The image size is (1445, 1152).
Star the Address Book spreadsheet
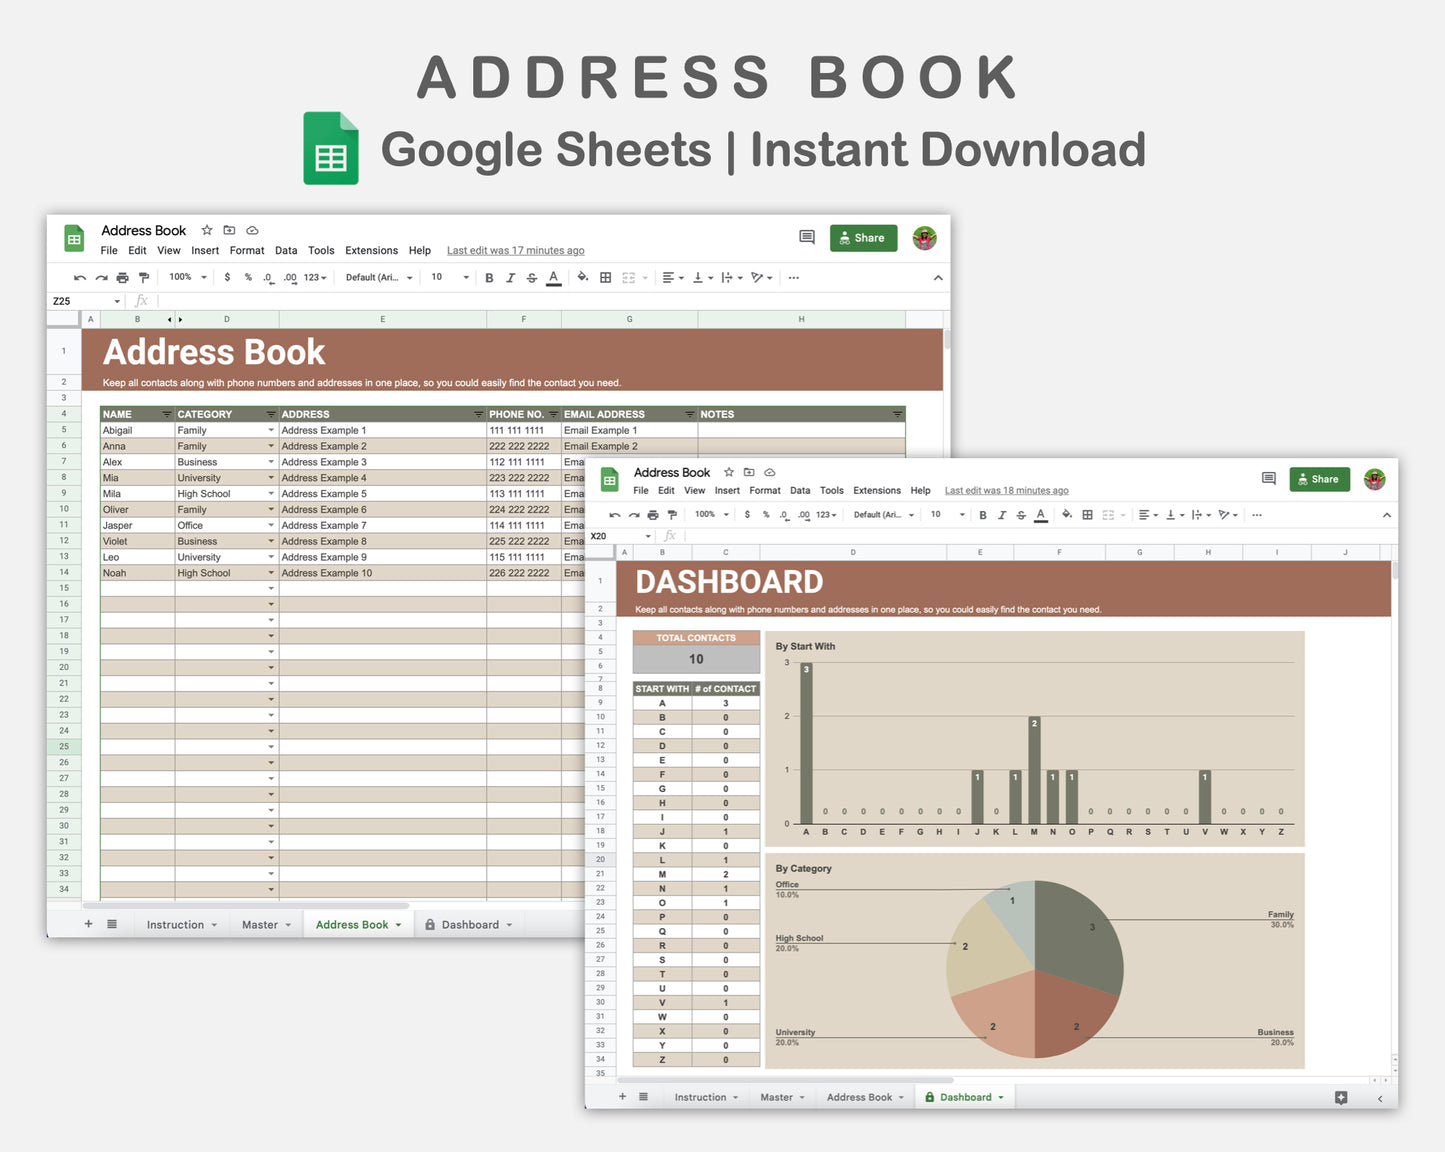pos(207,230)
